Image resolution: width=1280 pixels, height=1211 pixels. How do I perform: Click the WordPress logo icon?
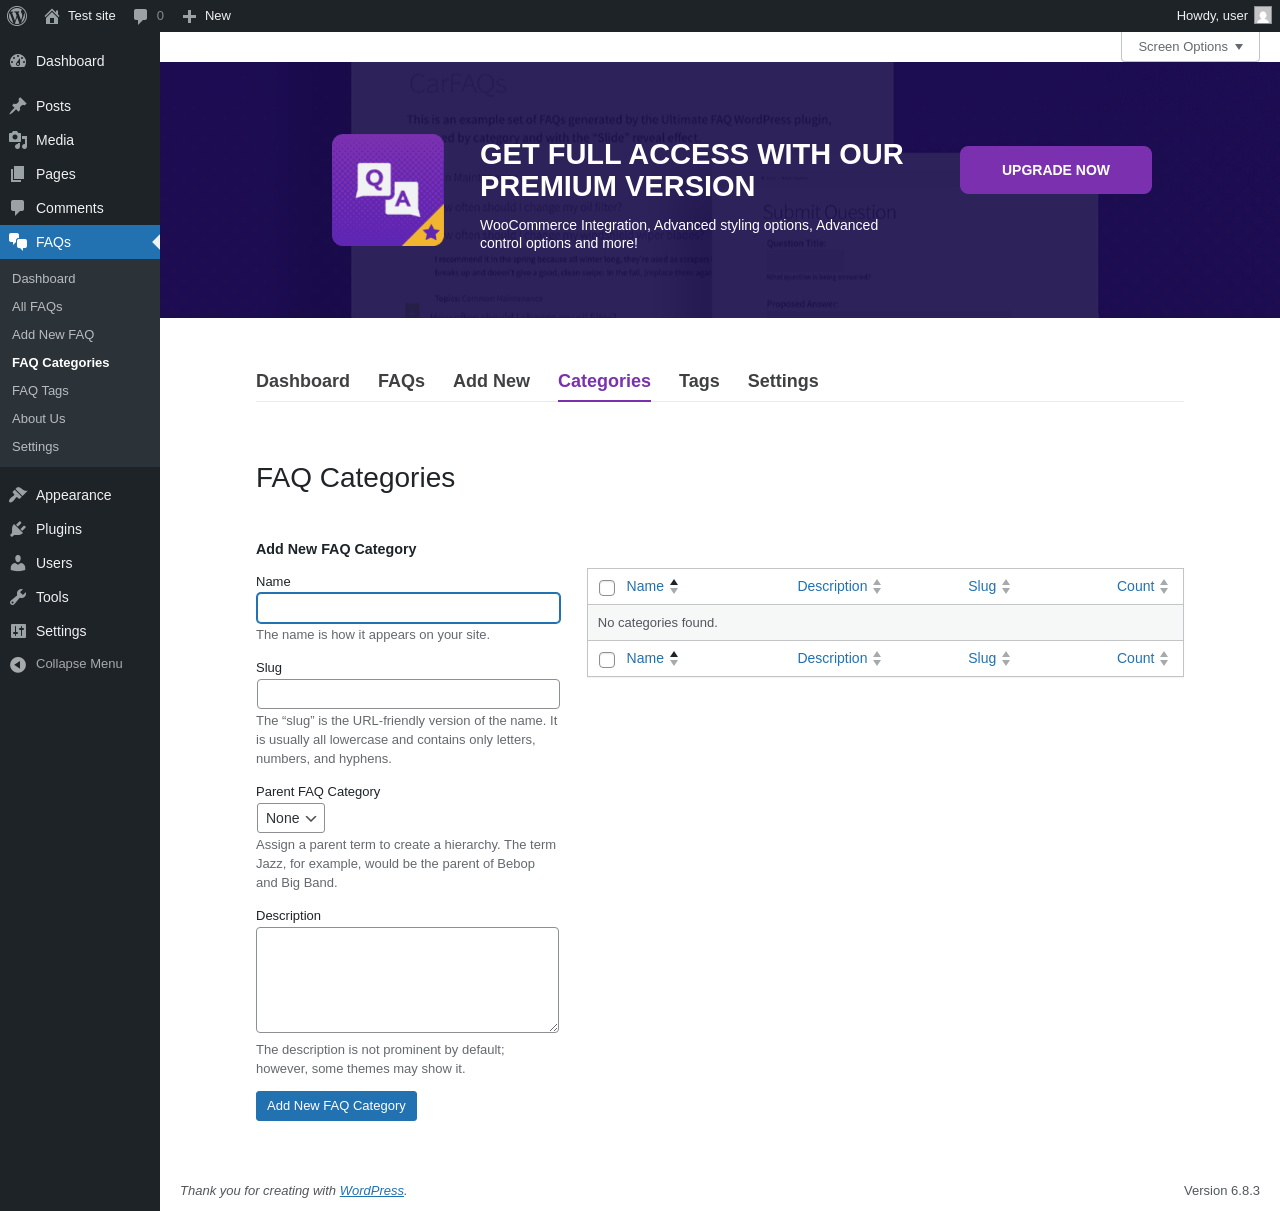coord(17,16)
